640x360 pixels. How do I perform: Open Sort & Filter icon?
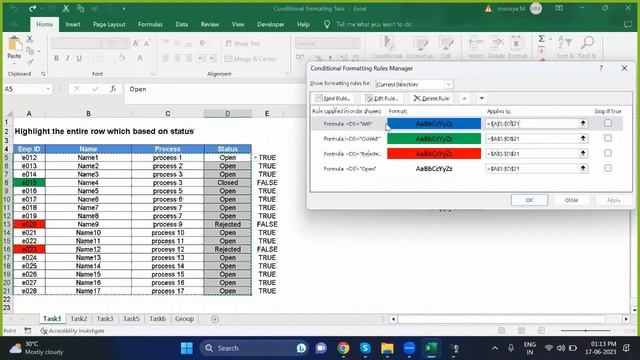tap(565, 42)
